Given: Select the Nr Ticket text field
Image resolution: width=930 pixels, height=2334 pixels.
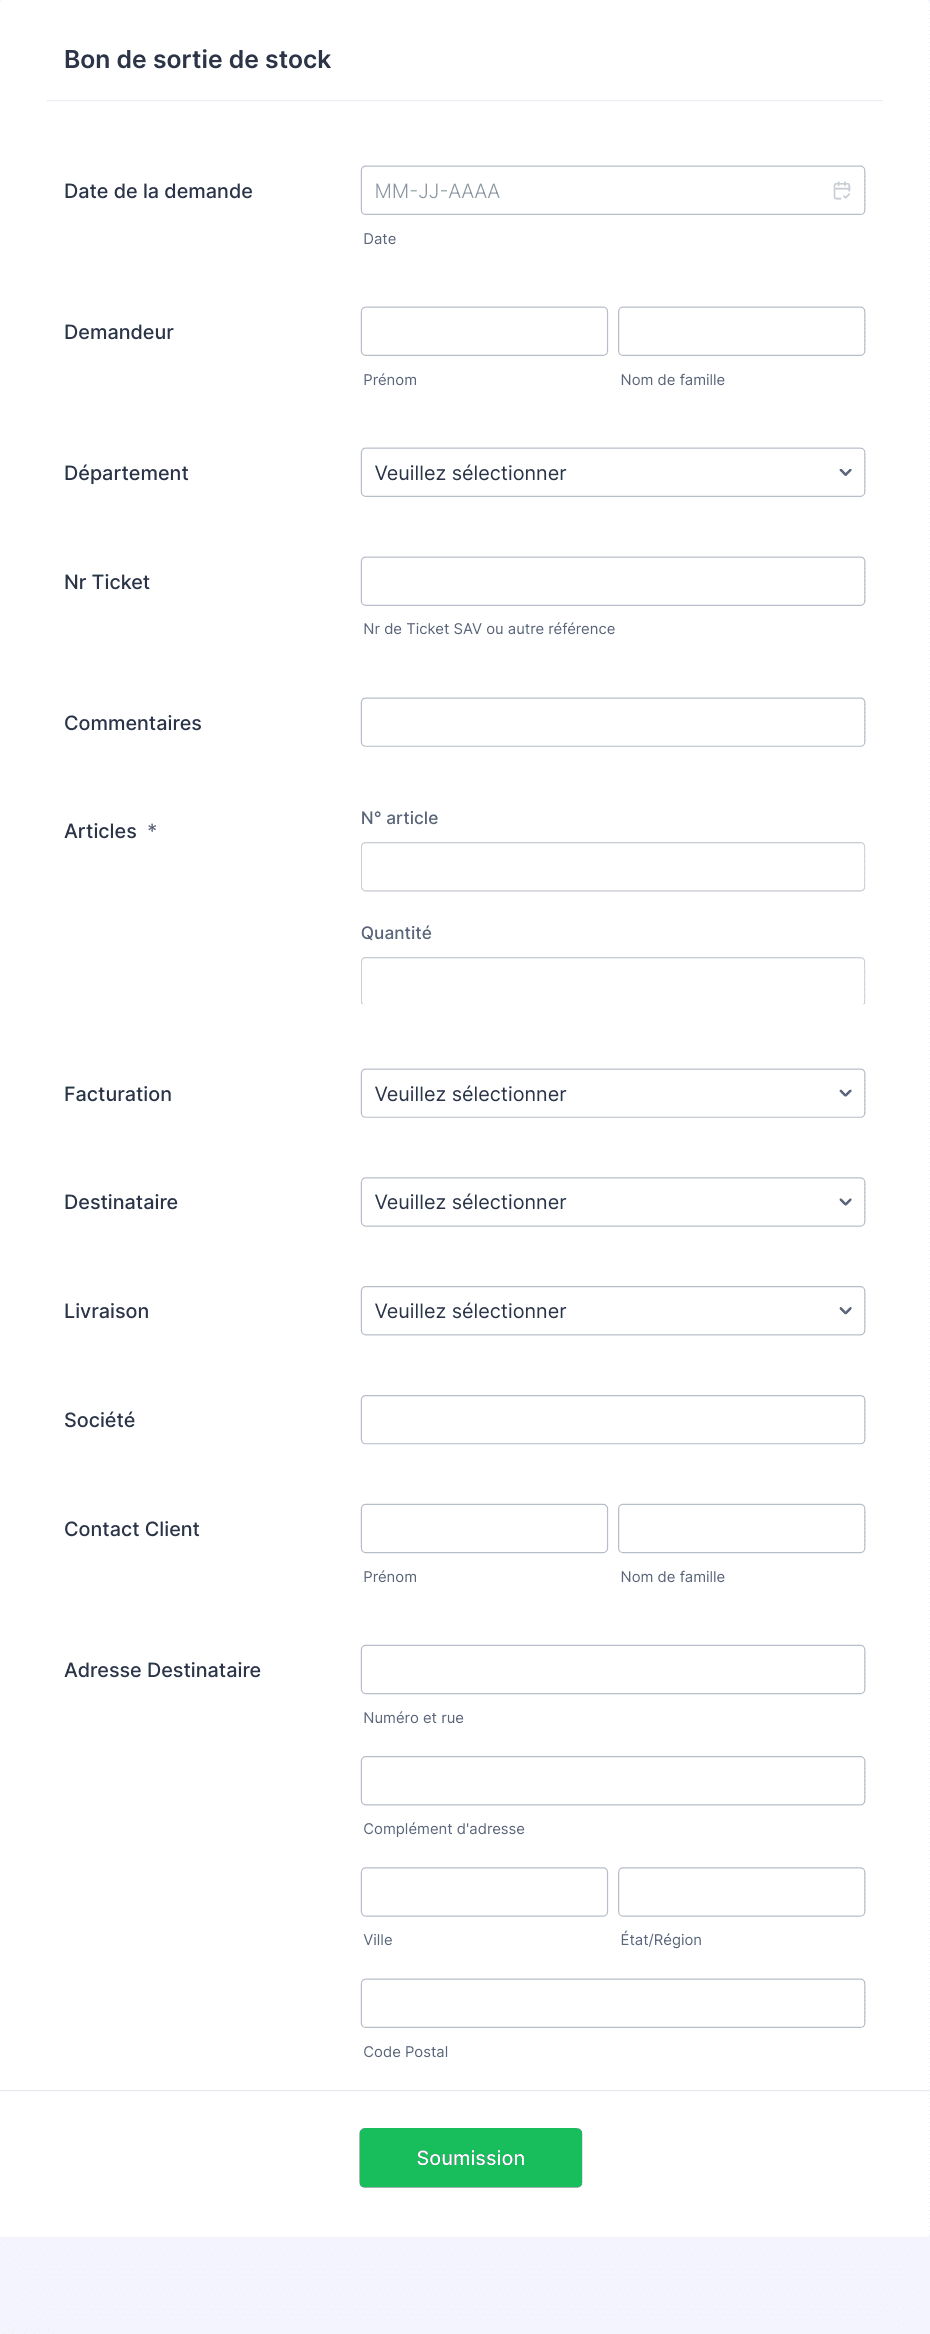Looking at the screenshot, I should (612, 582).
